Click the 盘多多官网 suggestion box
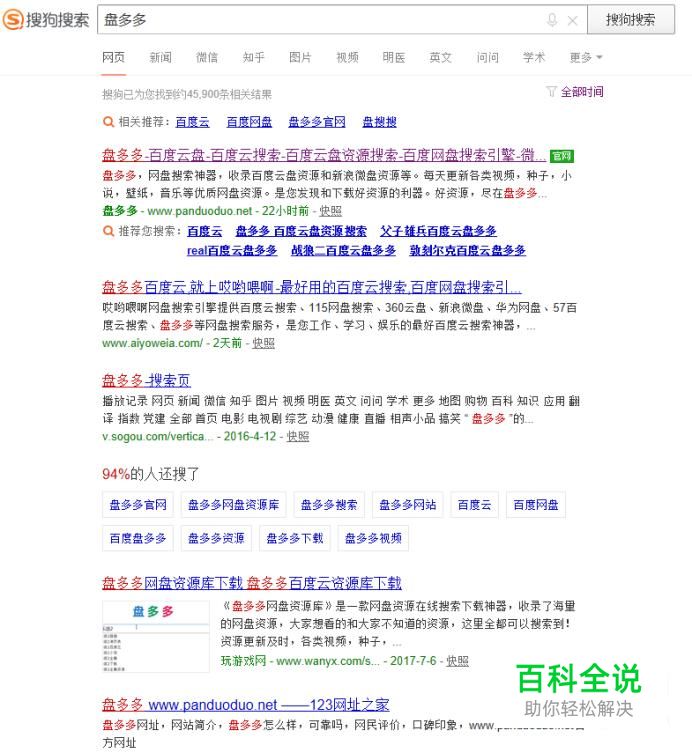 pos(138,505)
